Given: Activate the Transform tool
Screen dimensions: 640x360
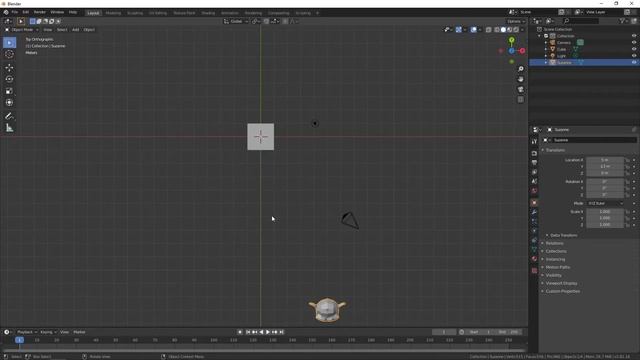Looking at the screenshot, I should pos(9,102).
